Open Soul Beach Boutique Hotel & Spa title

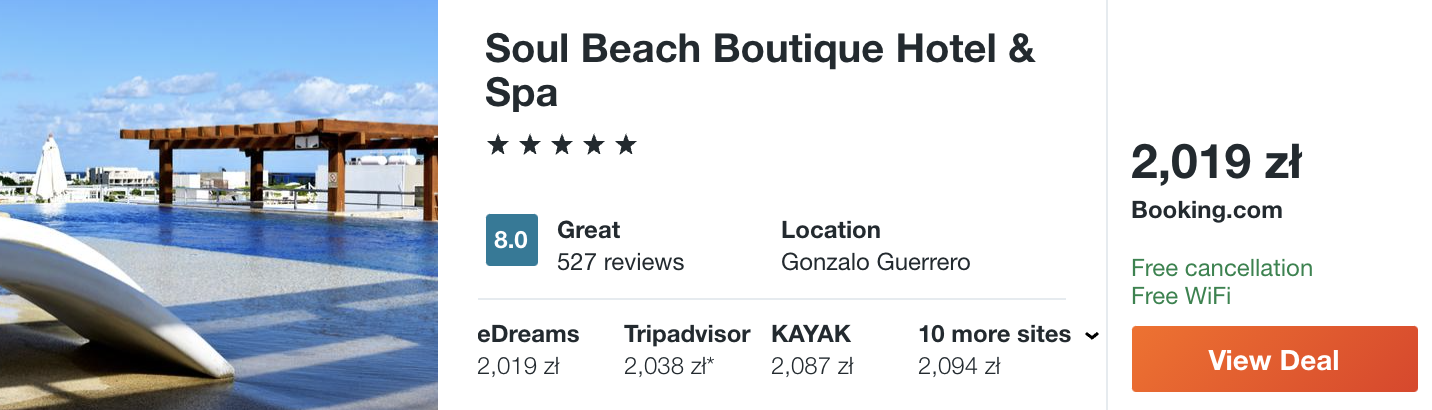click(x=759, y=70)
